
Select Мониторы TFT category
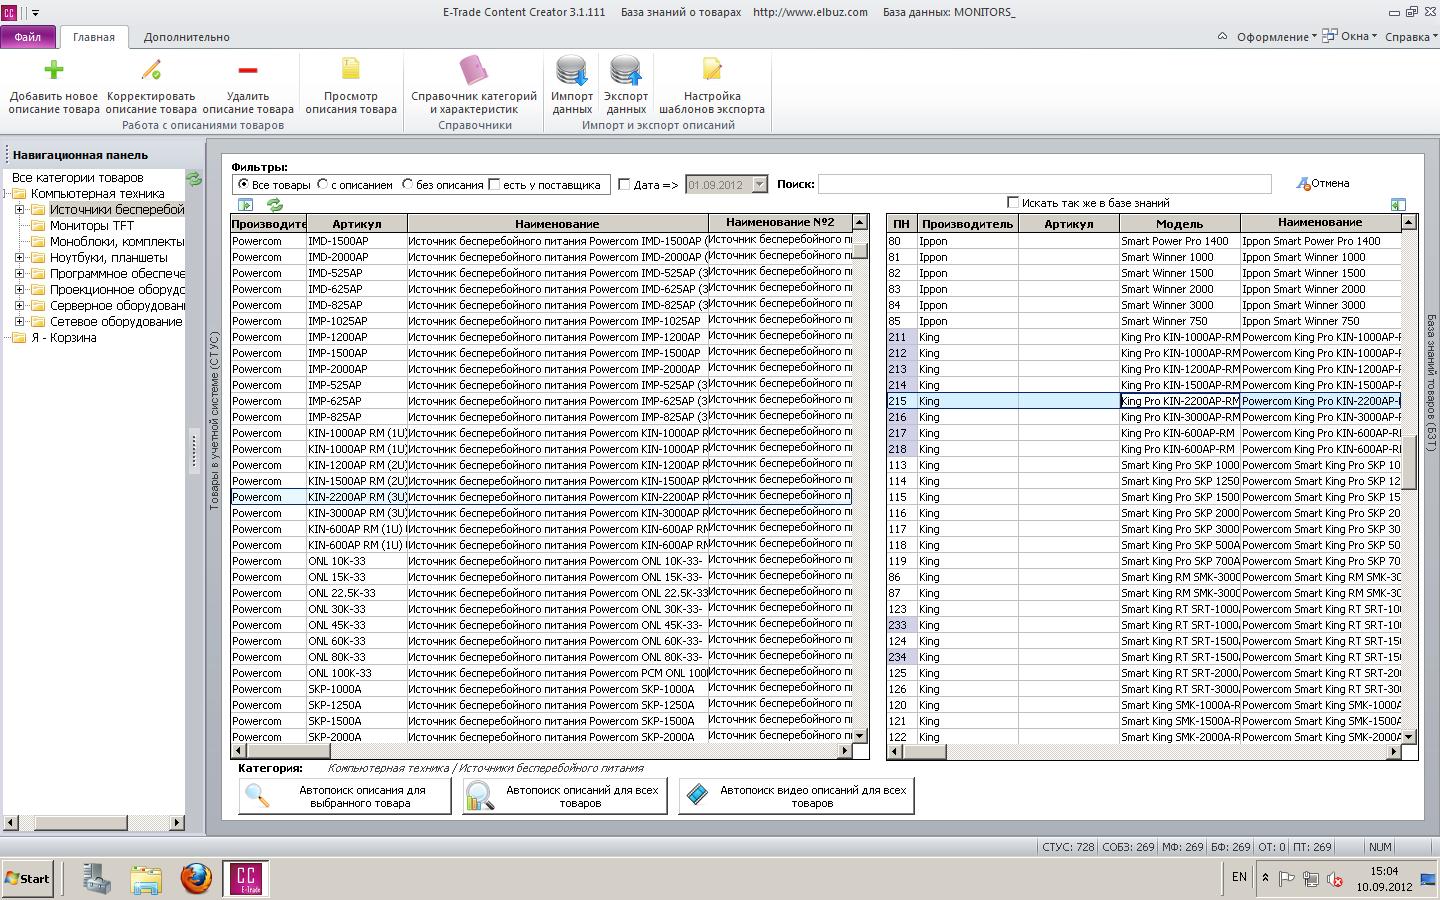click(x=92, y=226)
